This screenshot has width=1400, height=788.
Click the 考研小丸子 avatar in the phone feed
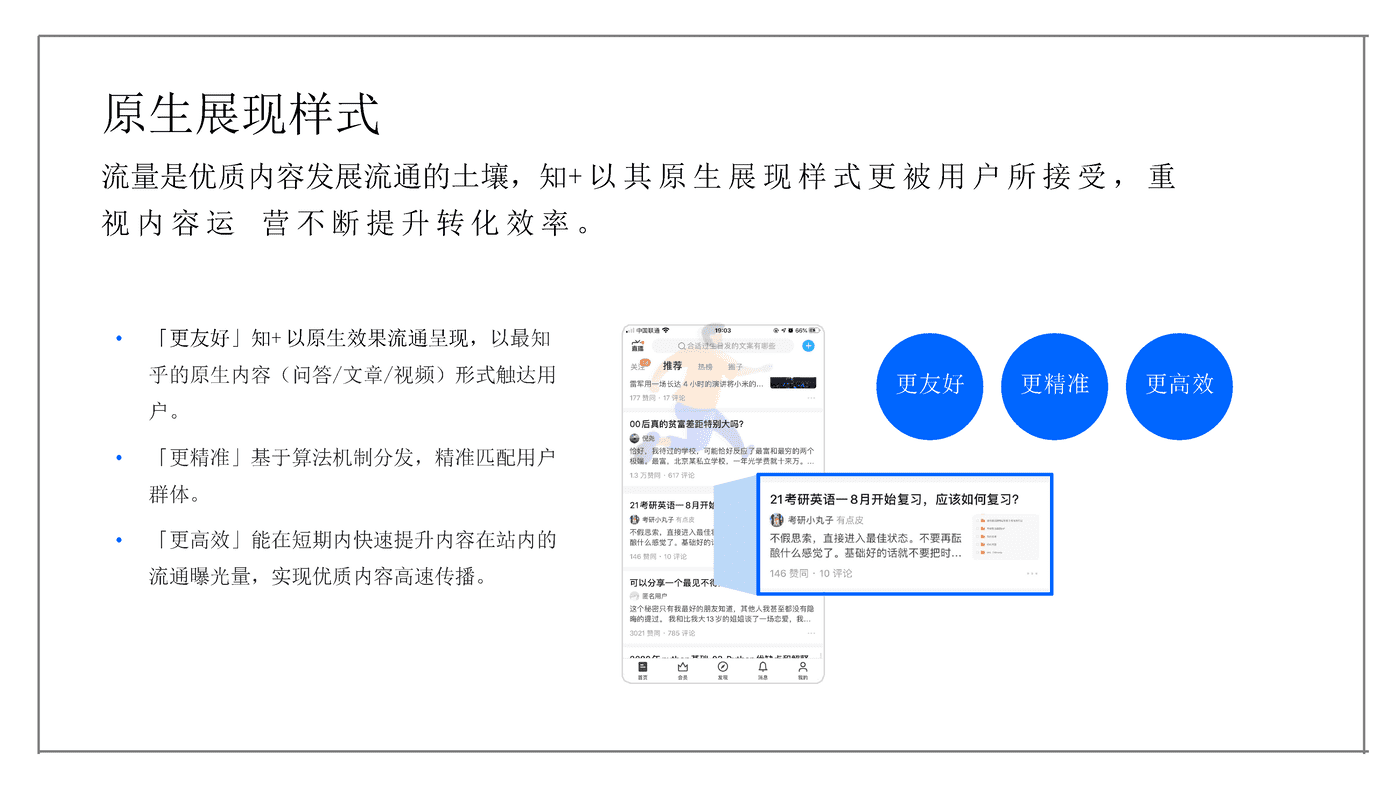point(634,520)
